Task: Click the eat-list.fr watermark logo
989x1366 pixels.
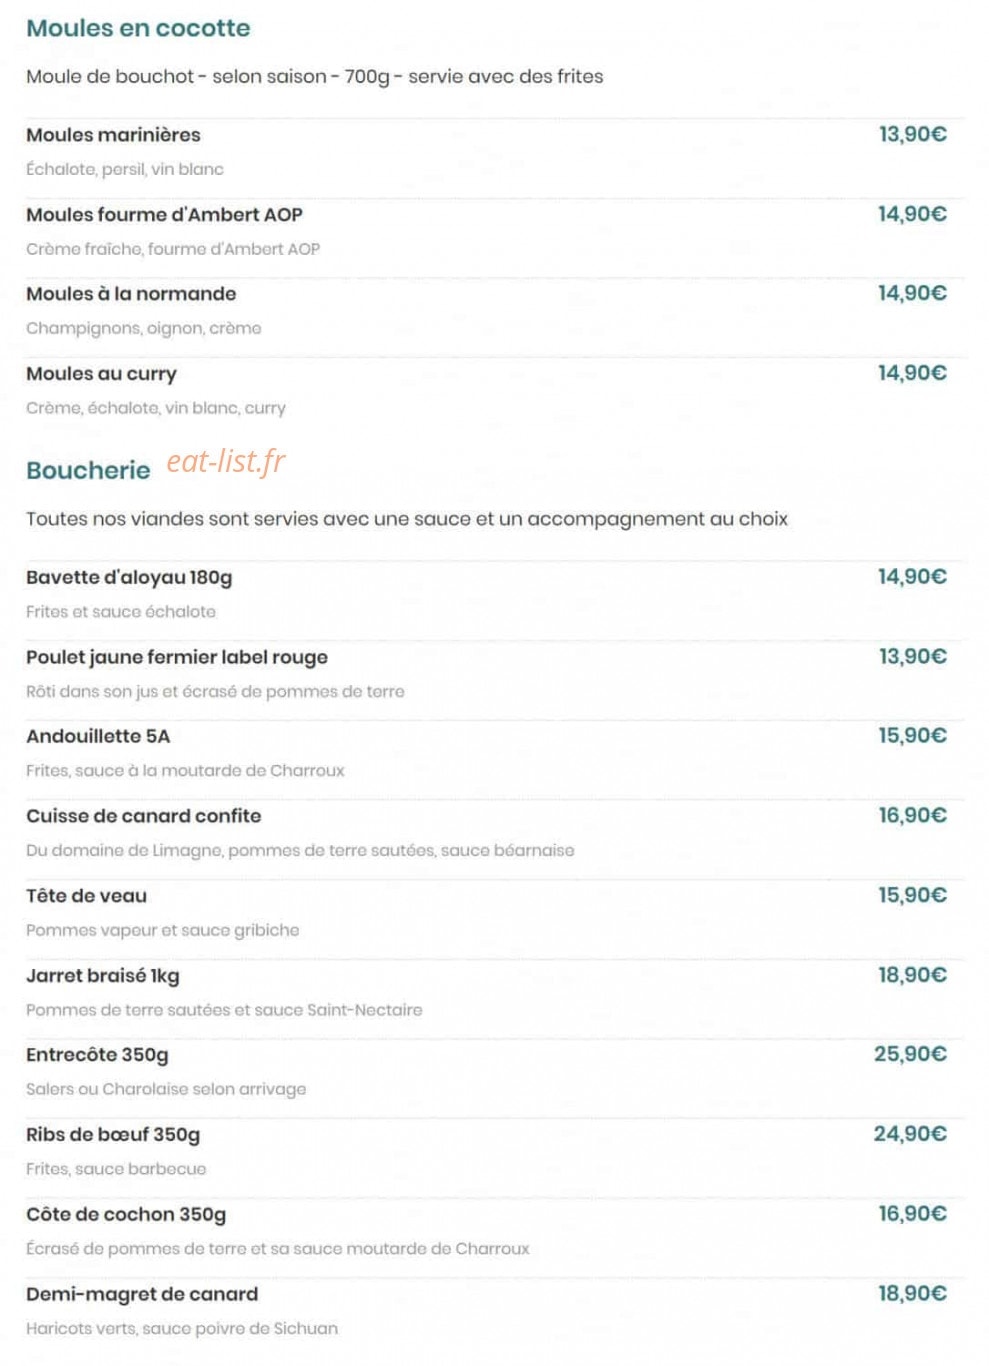Action: point(225,461)
